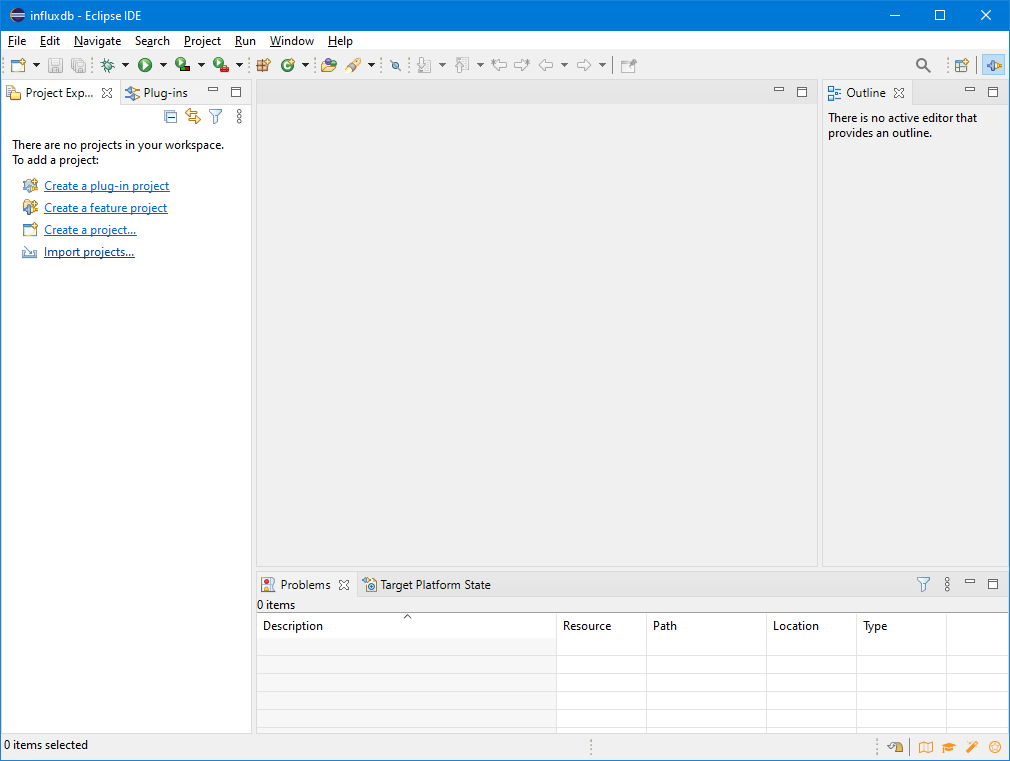Viewport: 1010px width, 761px height.
Task: Click the Debug bug icon
Action: [108, 65]
